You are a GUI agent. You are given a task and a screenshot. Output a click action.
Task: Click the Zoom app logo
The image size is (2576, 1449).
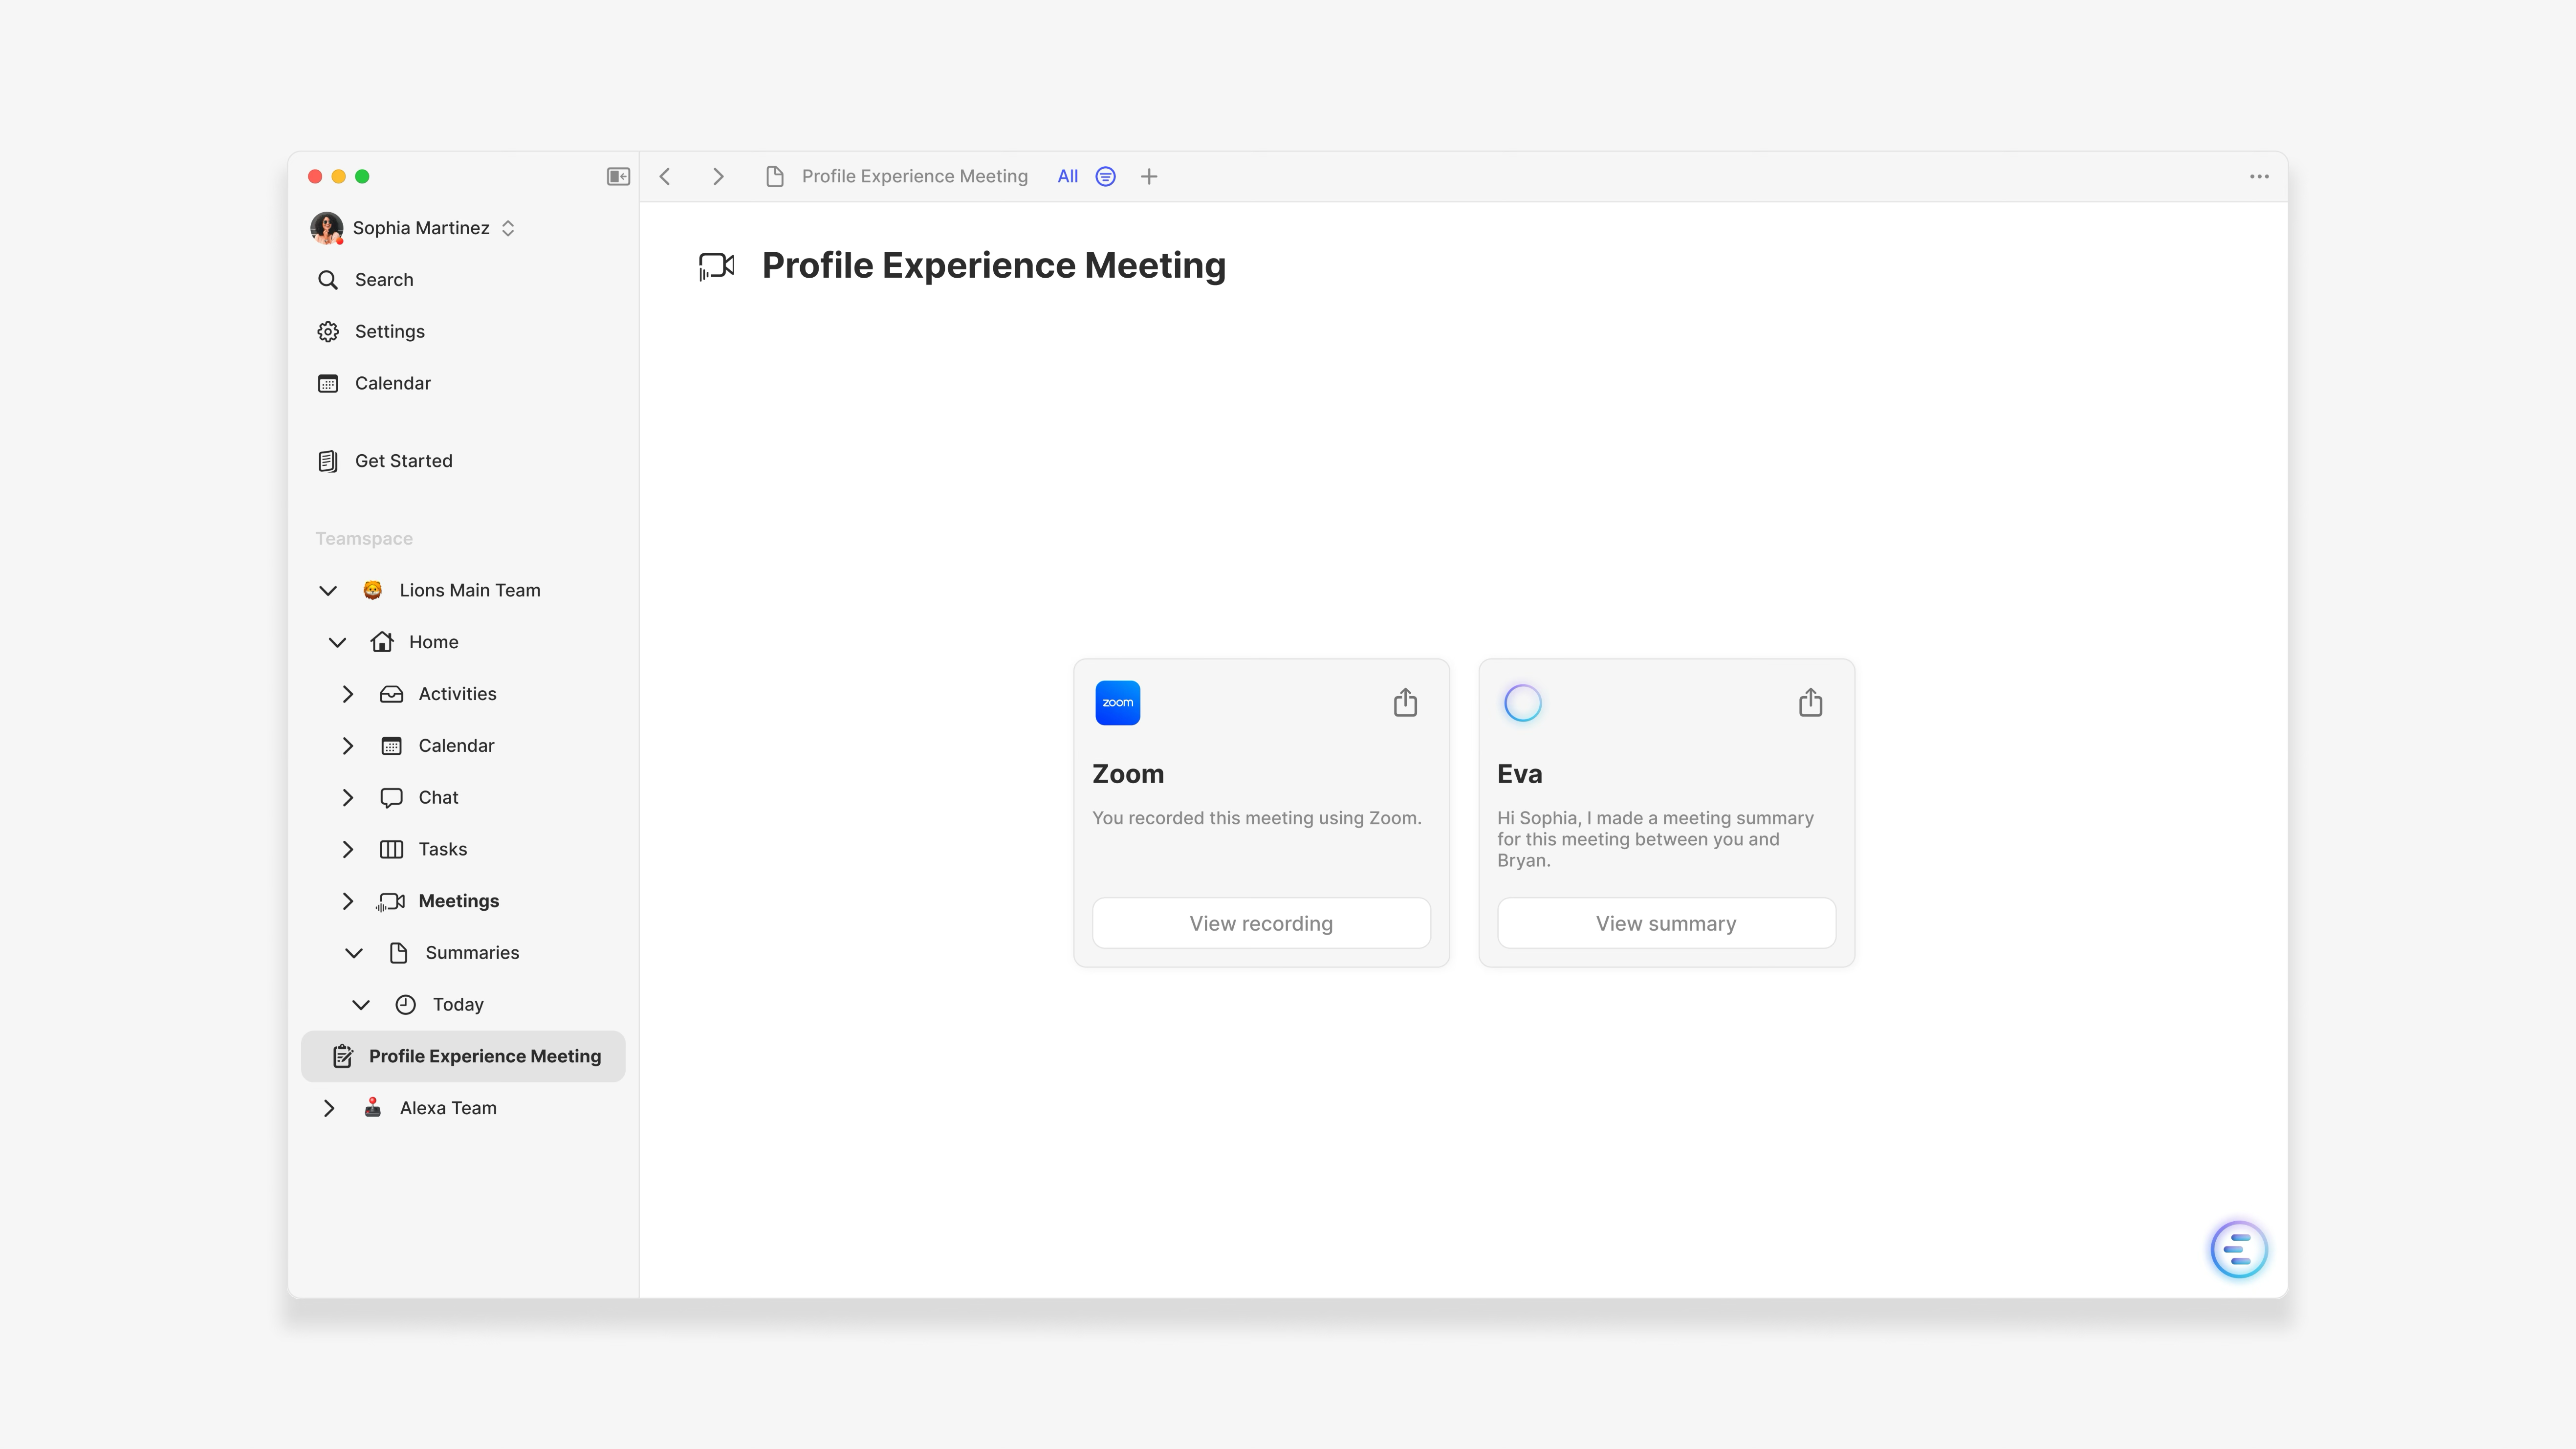(1117, 702)
